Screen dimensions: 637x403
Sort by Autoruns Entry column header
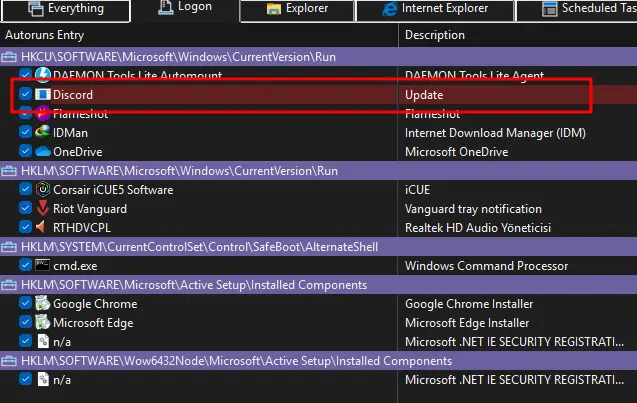click(x=45, y=35)
